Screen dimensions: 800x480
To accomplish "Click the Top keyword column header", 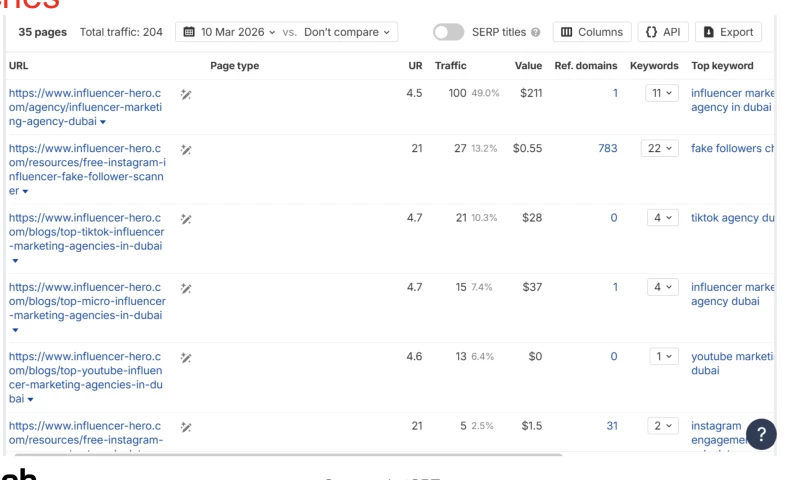I will coord(722,66).
